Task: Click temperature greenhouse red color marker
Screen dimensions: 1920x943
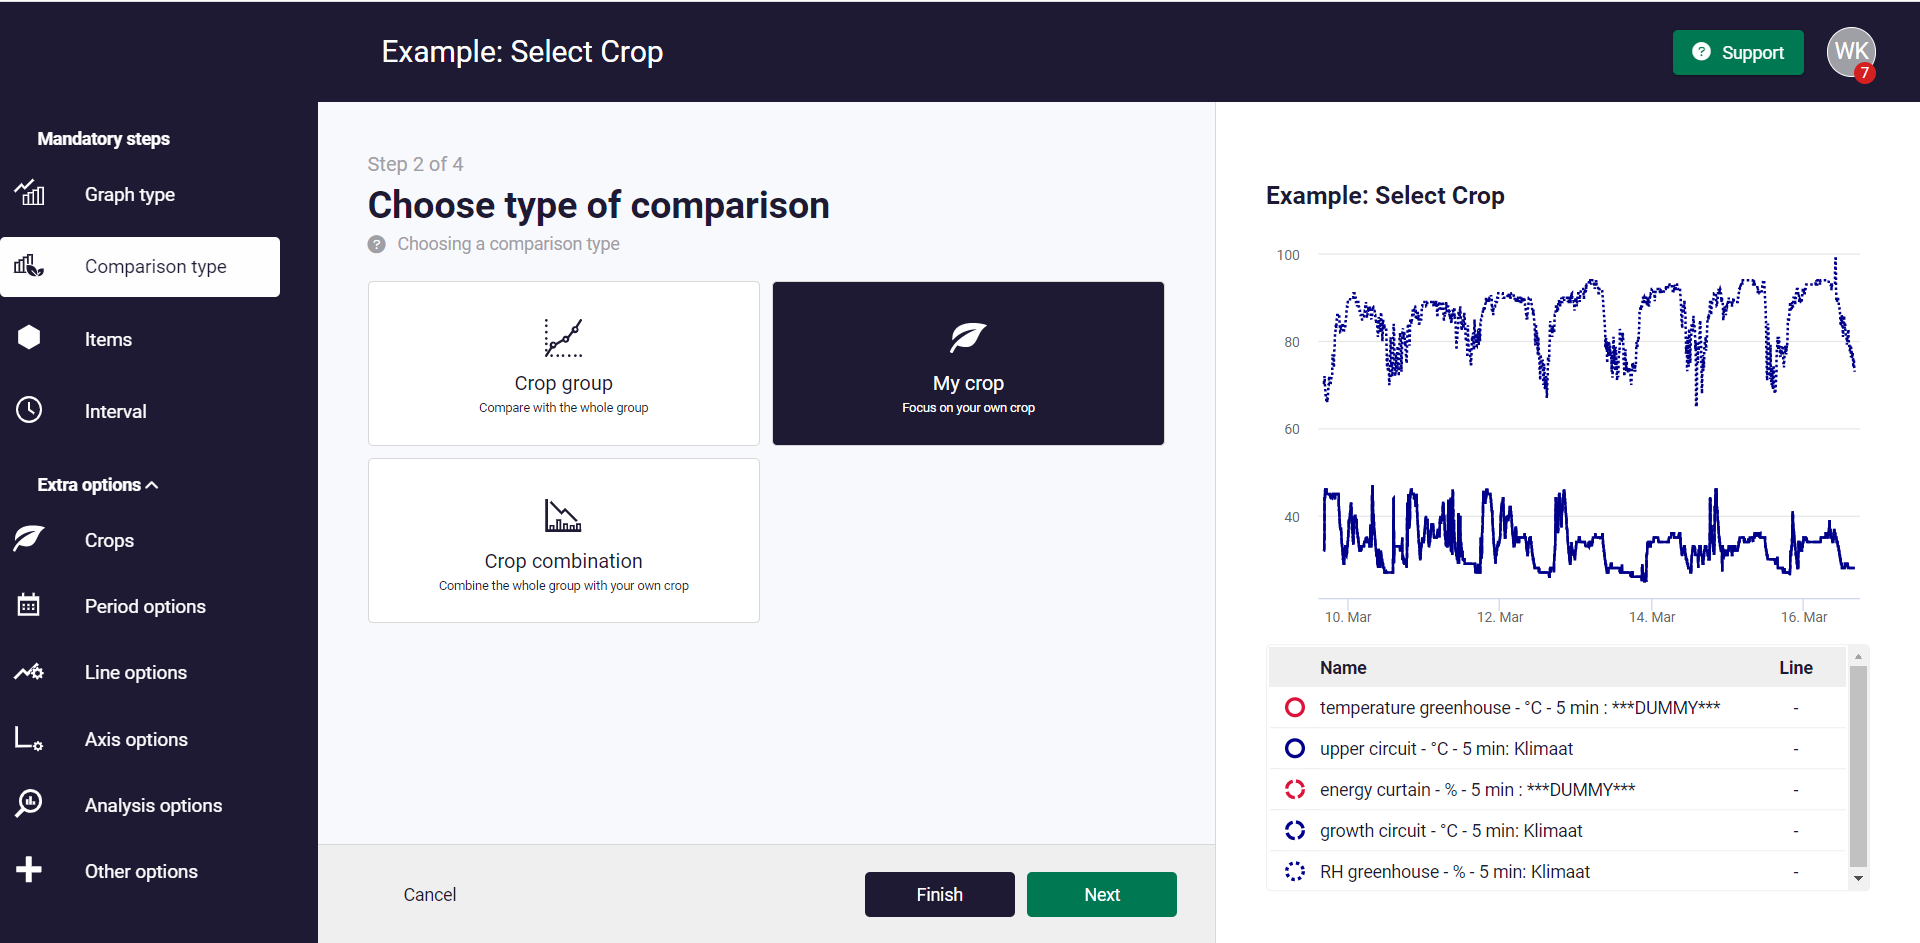Action: point(1295,708)
